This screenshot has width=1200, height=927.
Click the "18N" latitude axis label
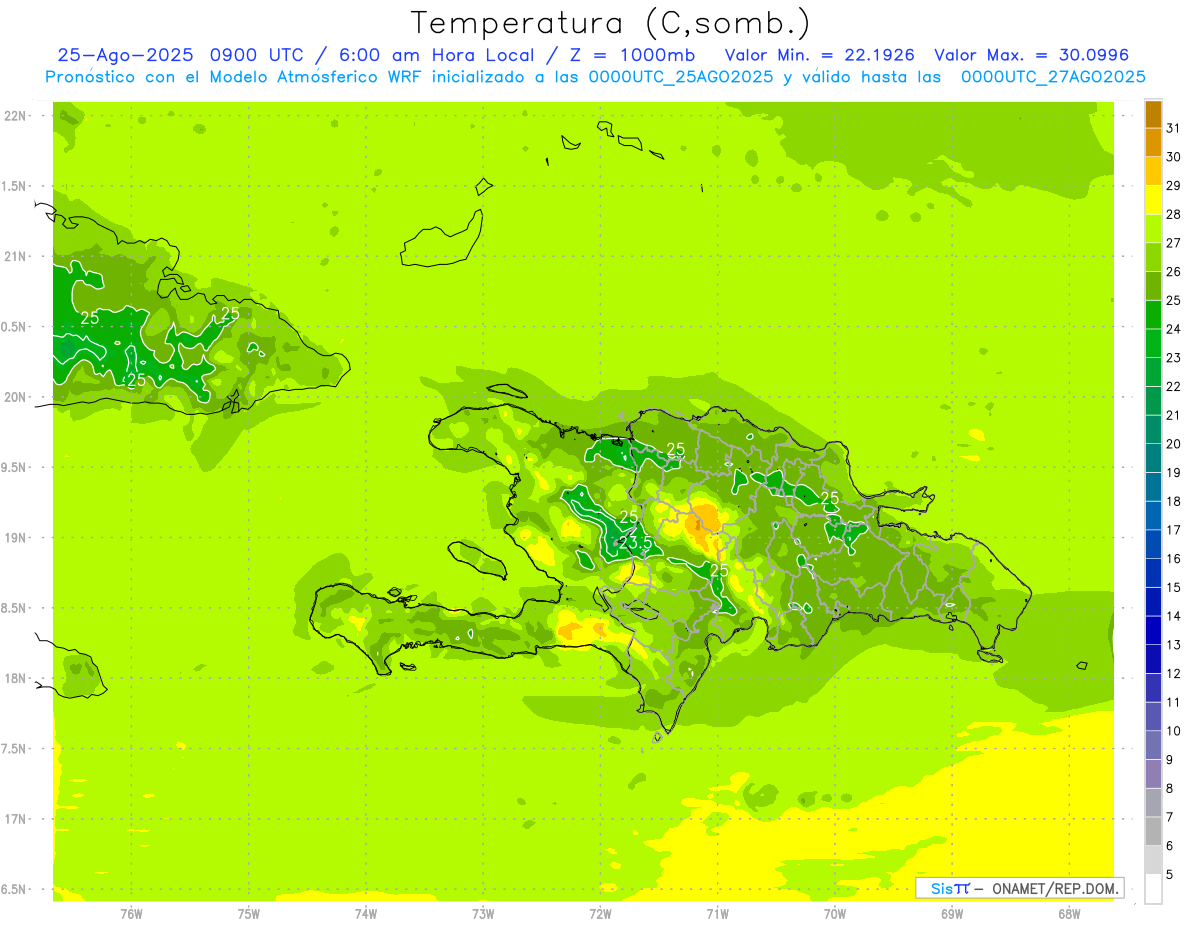14,678
